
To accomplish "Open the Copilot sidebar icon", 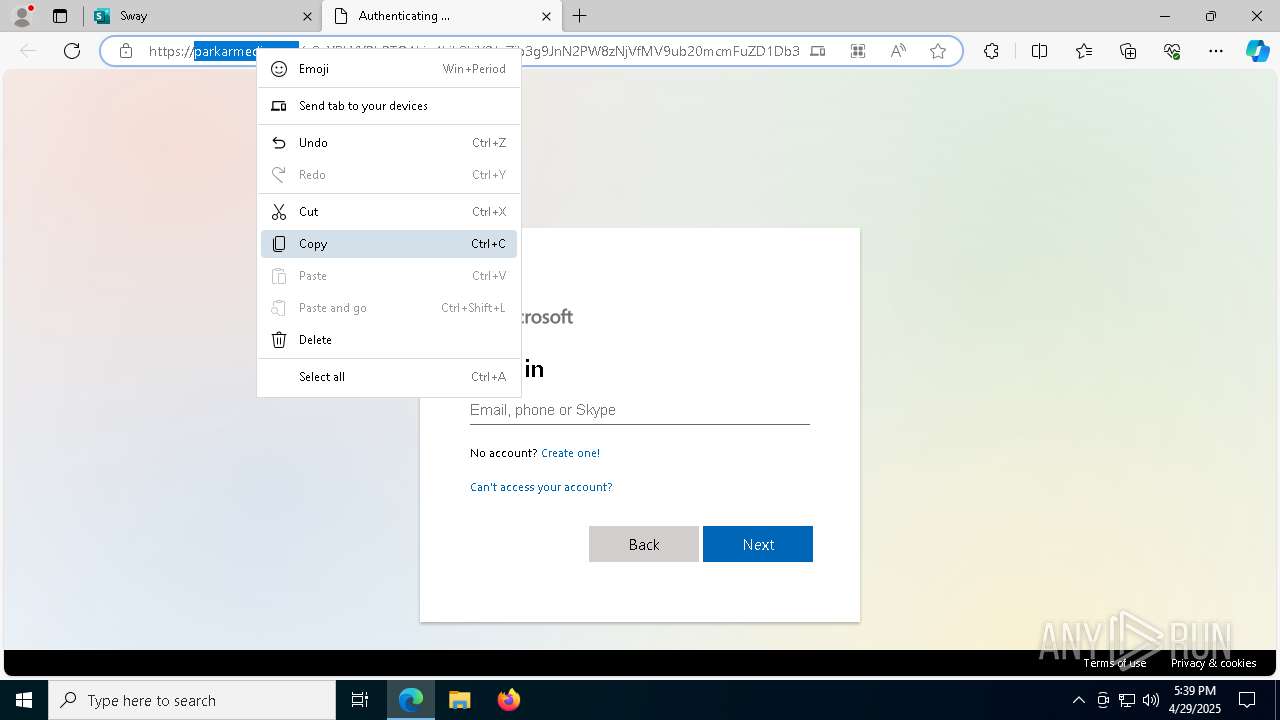I will tap(1257, 51).
